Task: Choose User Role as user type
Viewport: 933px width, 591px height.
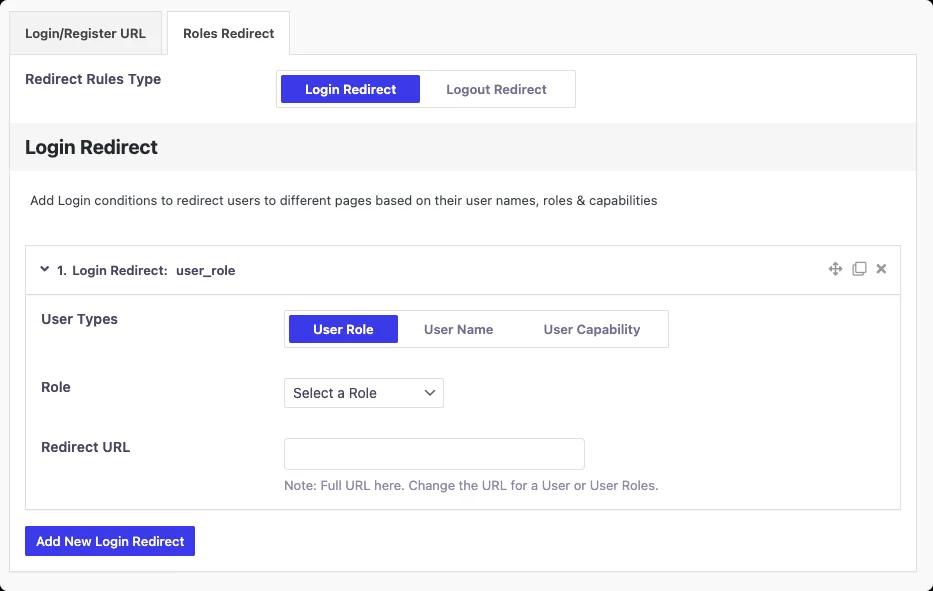Action: click(x=343, y=329)
